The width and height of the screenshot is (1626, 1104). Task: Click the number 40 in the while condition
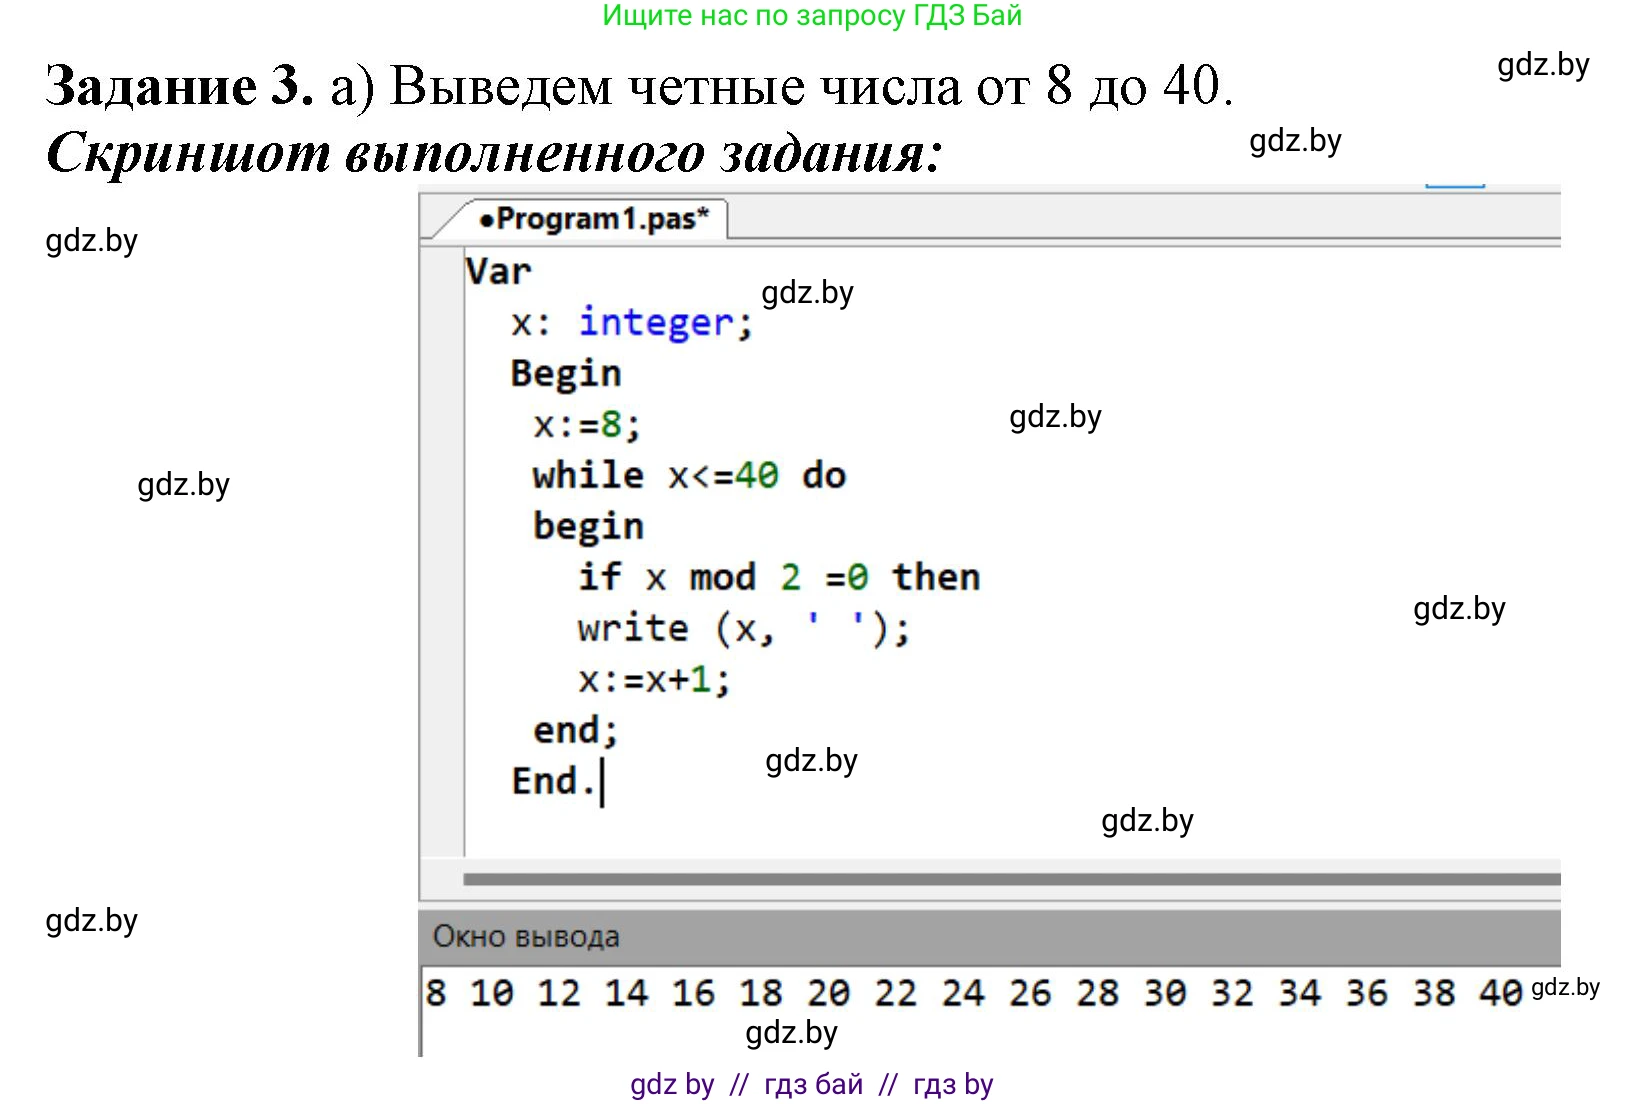[x=757, y=475]
